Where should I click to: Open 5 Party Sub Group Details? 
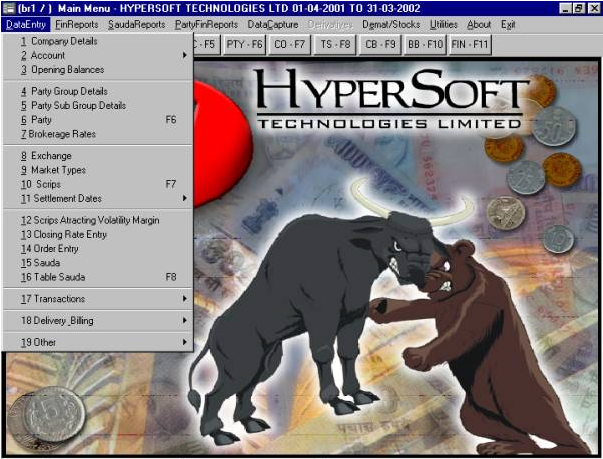pos(98,106)
